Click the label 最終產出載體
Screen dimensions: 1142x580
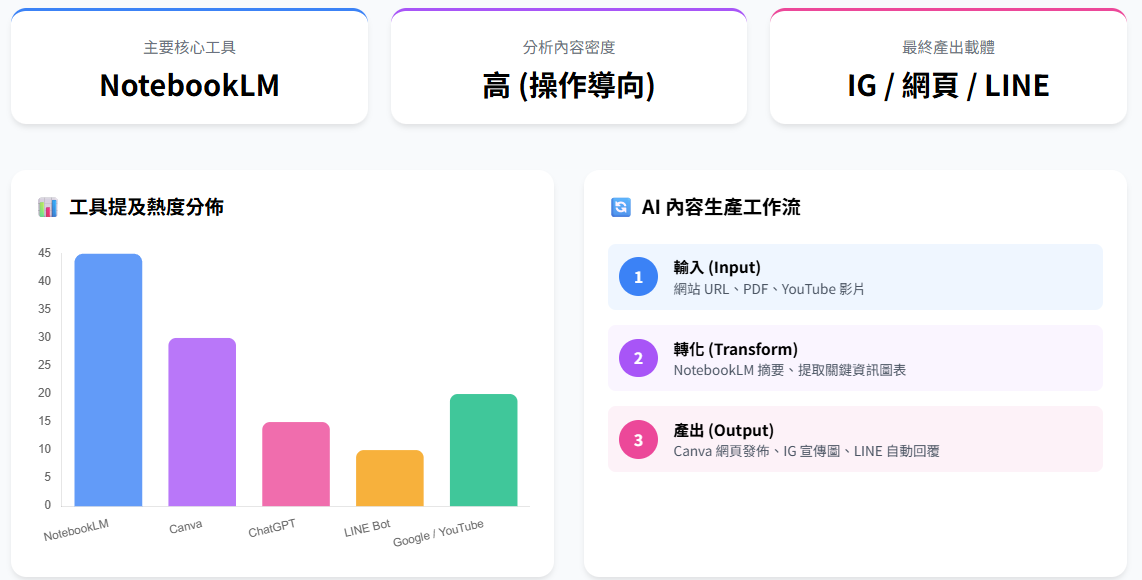(x=948, y=47)
